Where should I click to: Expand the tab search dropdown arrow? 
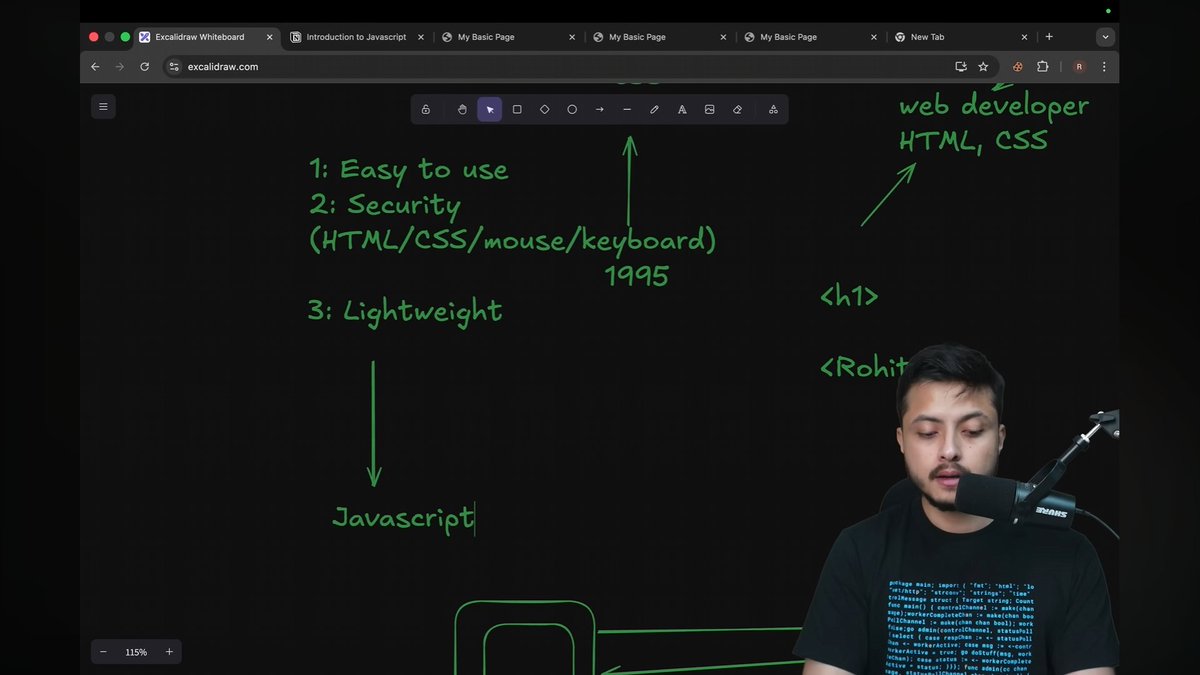[x=1105, y=37]
